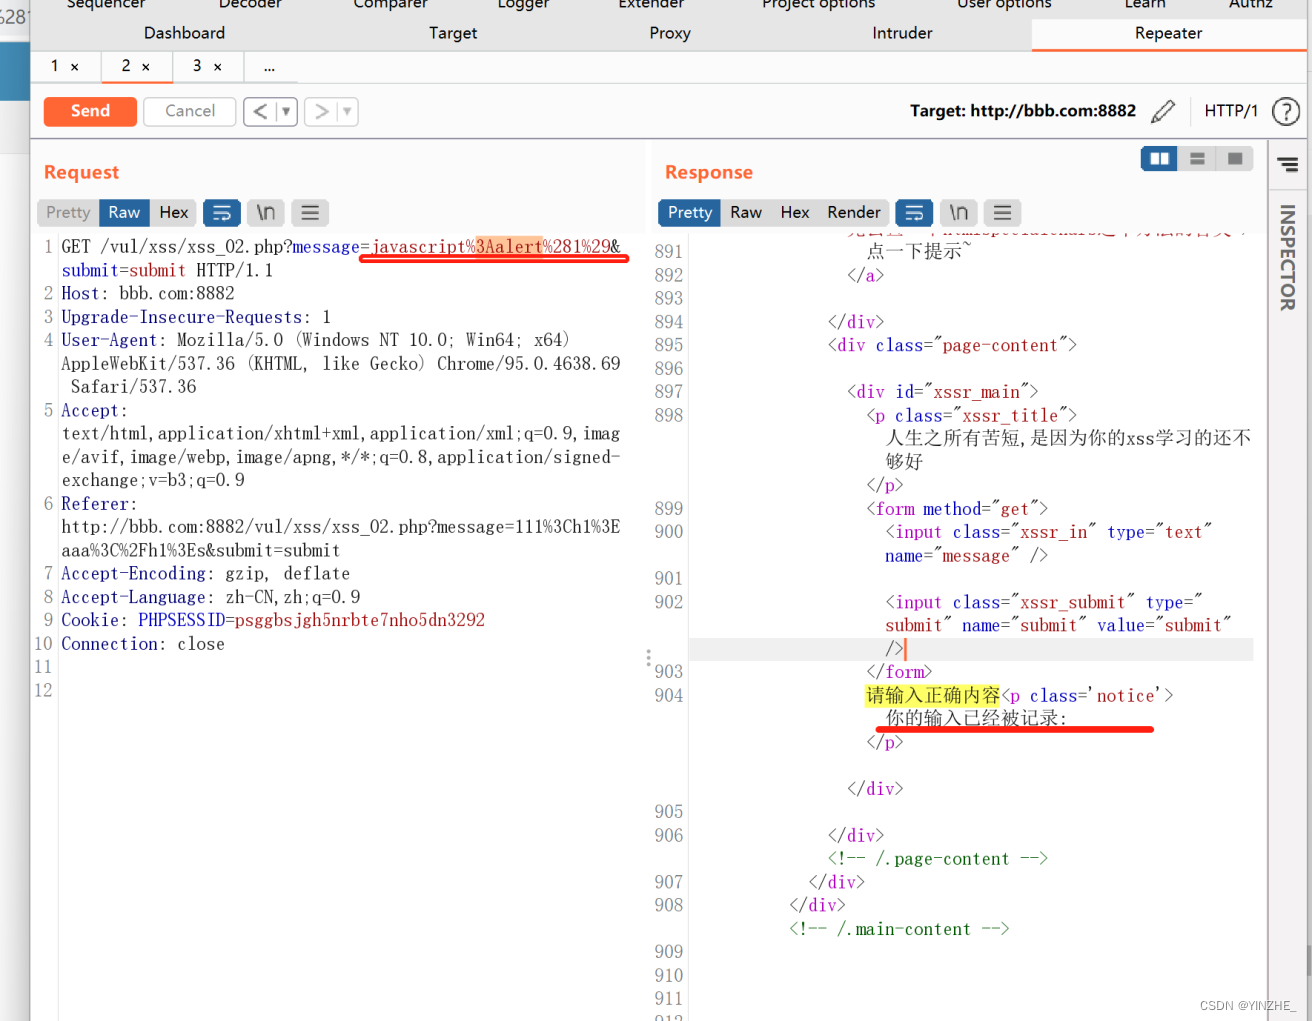The image size is (1312, 1021).
Task: Open the Intruder tab
Action: click(902, 33)
